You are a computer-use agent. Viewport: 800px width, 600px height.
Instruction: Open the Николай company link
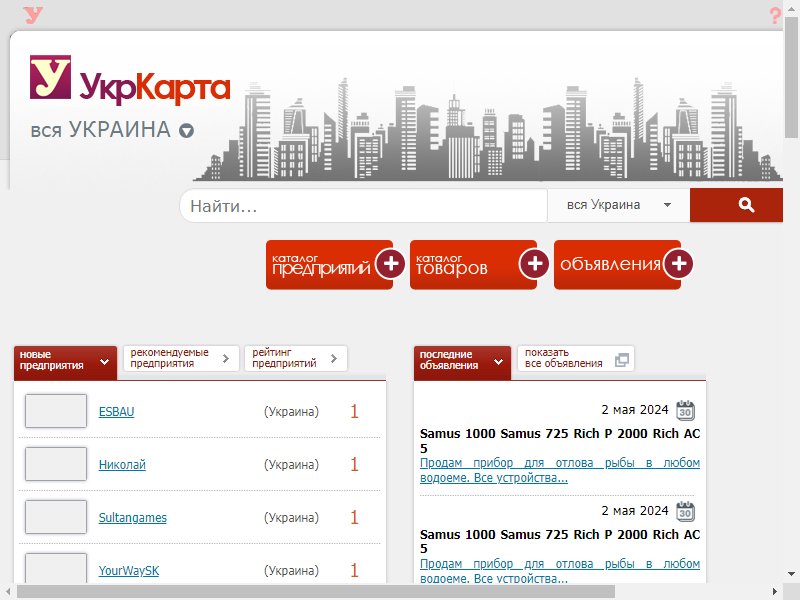[x=122, y=465]
